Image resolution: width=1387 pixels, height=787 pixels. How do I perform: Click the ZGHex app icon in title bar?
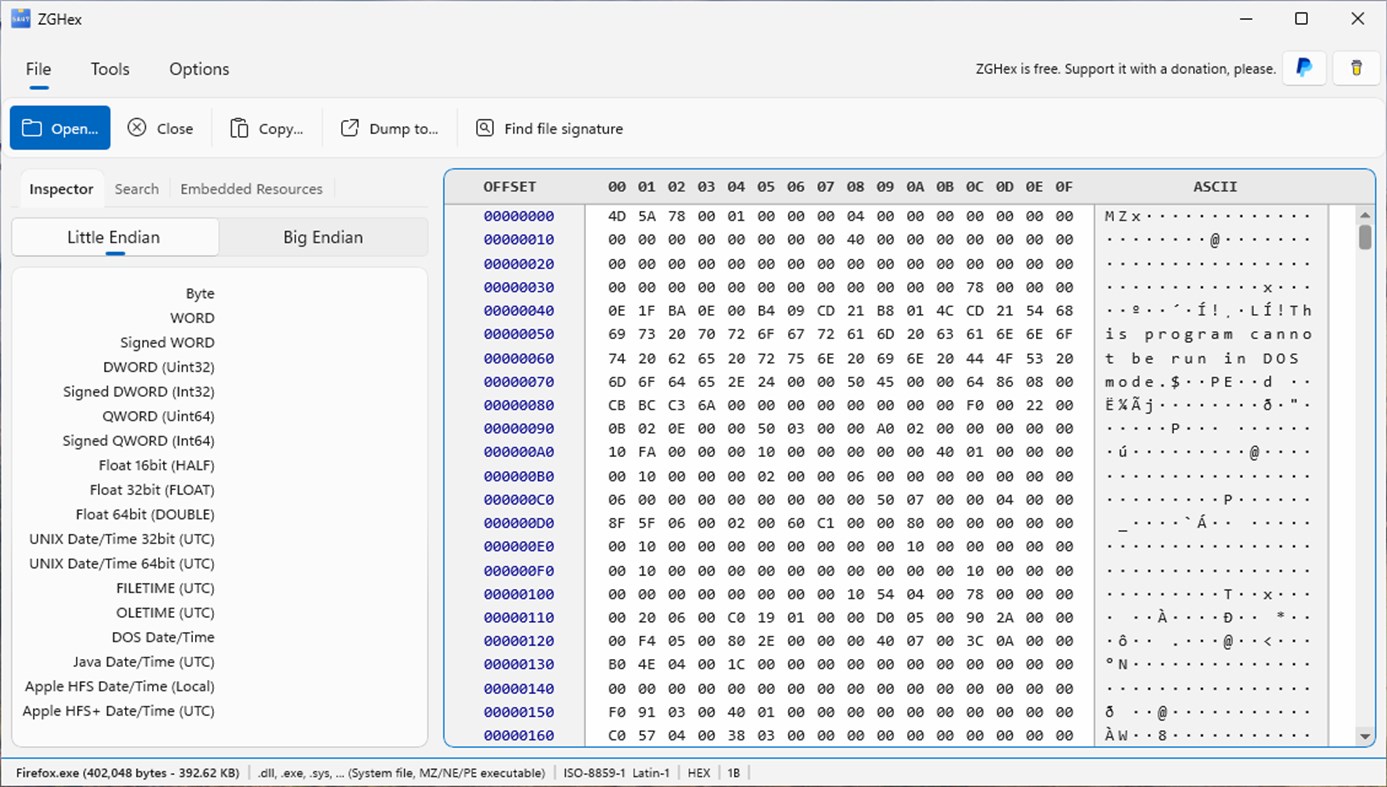20,18
